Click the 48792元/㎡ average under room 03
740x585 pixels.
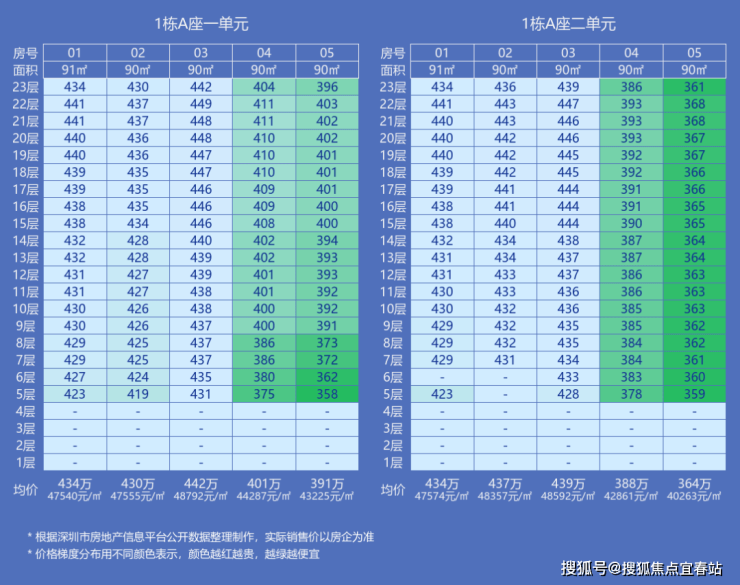pos(201,496)
